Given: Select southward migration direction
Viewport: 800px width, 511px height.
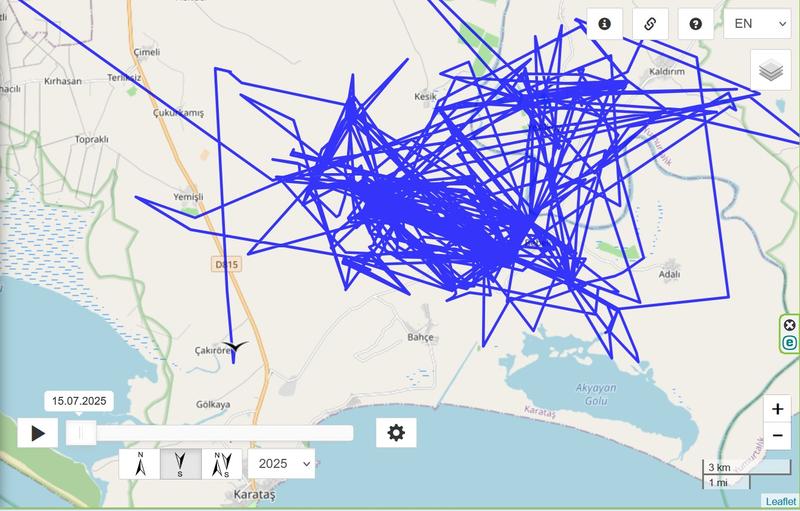Looking at the screenshot, I should [181, 464].
